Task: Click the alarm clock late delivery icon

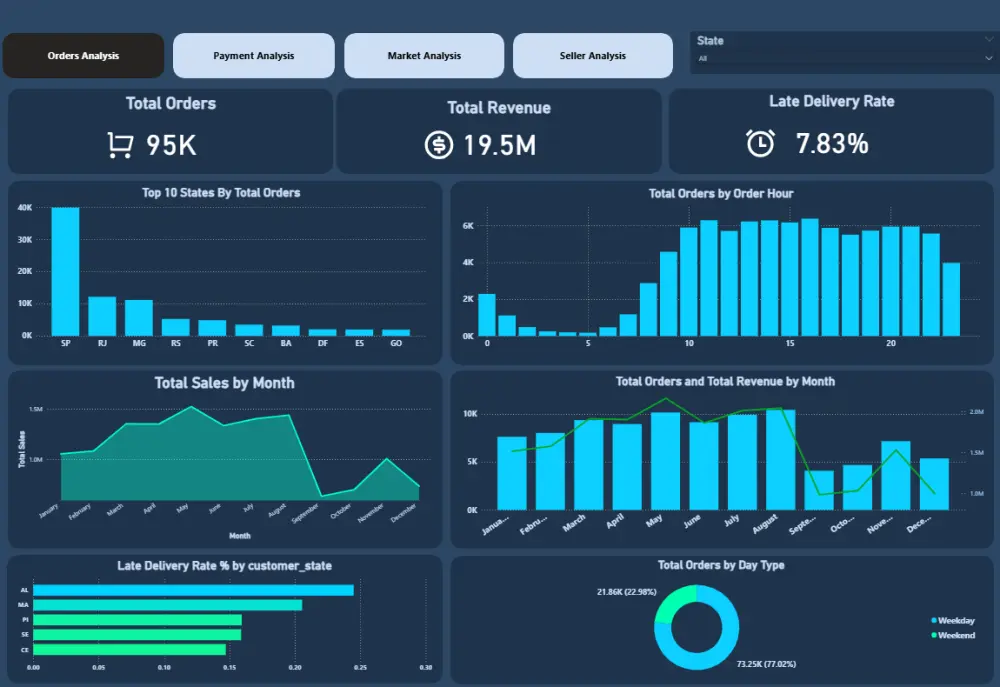Action: (x=760, y=143)
